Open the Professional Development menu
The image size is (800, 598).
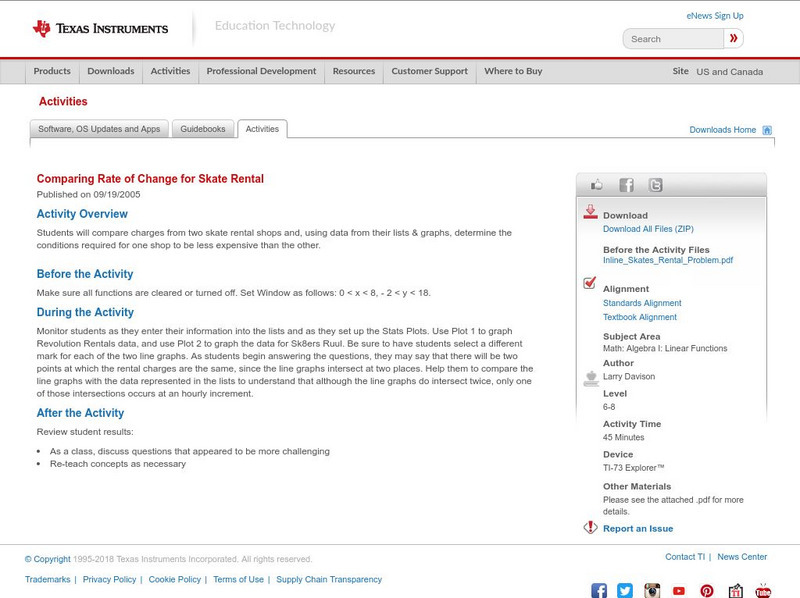(261, 71)
